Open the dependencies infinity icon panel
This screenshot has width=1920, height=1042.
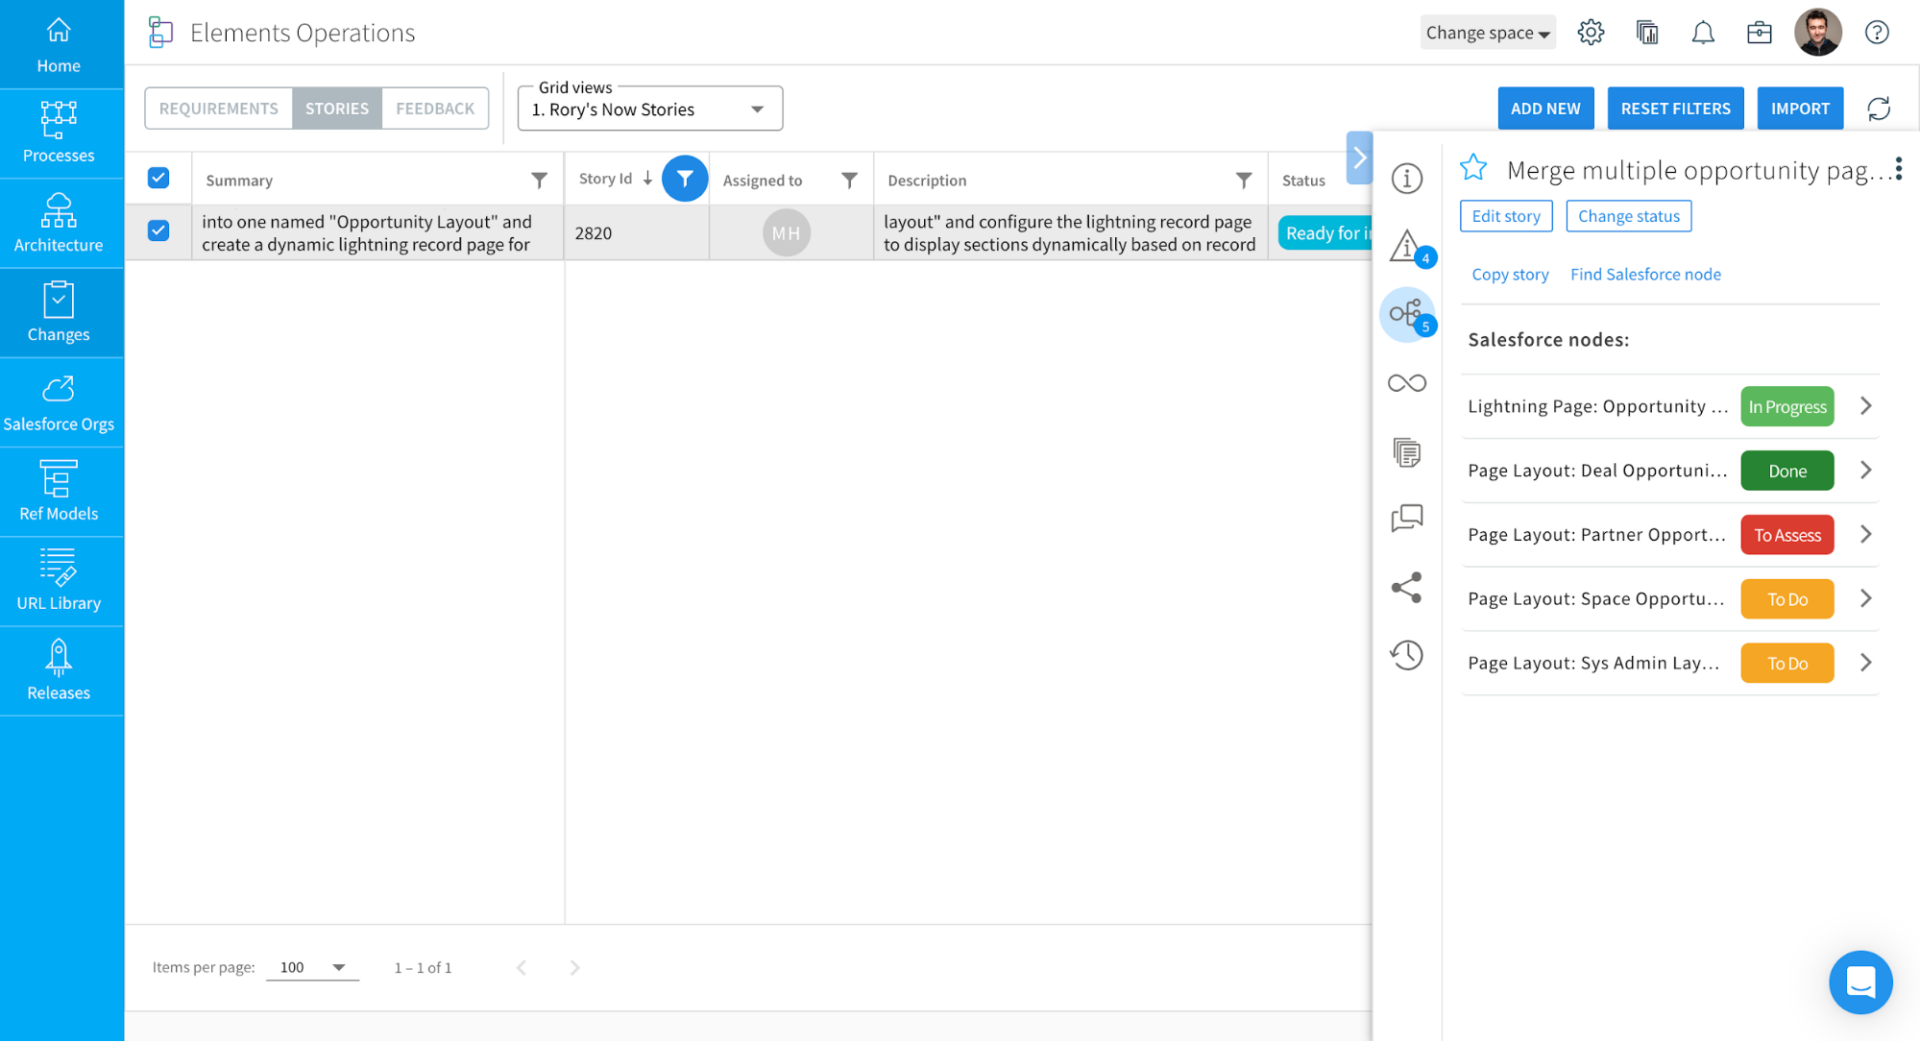click(x=1407, y=382)
